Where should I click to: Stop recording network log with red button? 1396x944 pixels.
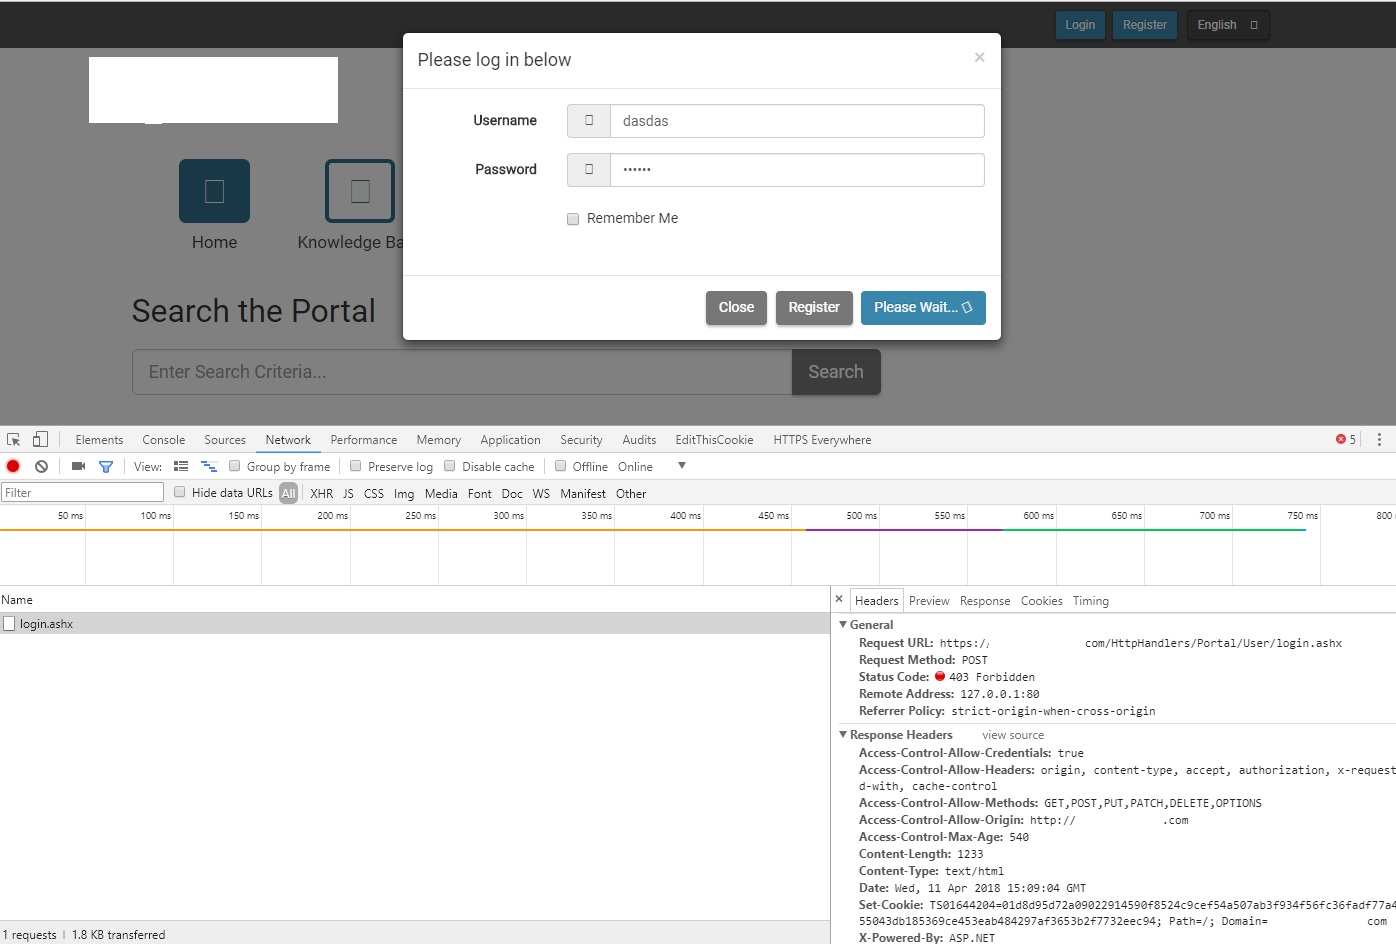[13, 467]
